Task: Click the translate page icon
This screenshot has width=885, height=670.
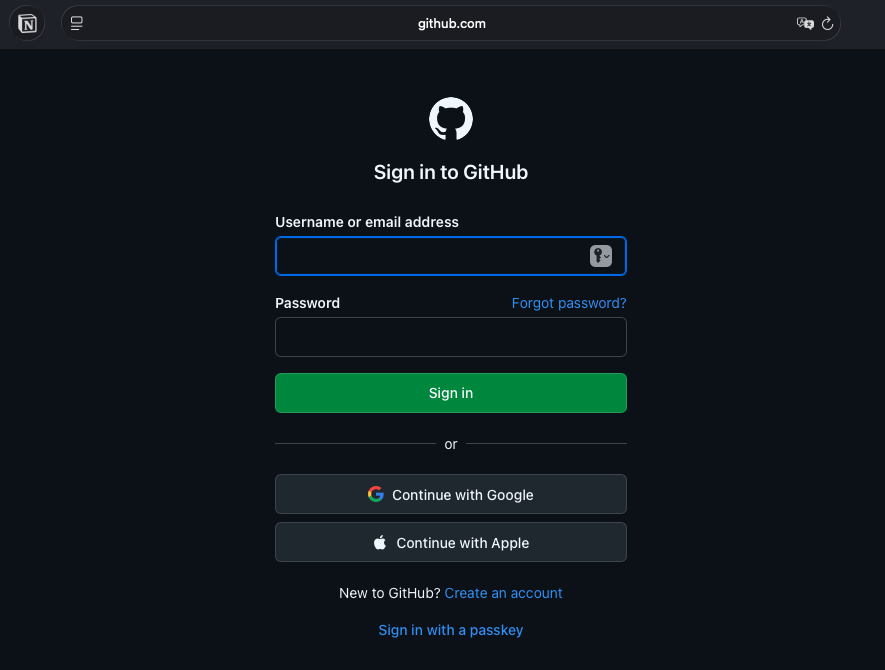Action: (x=804, y=23)
